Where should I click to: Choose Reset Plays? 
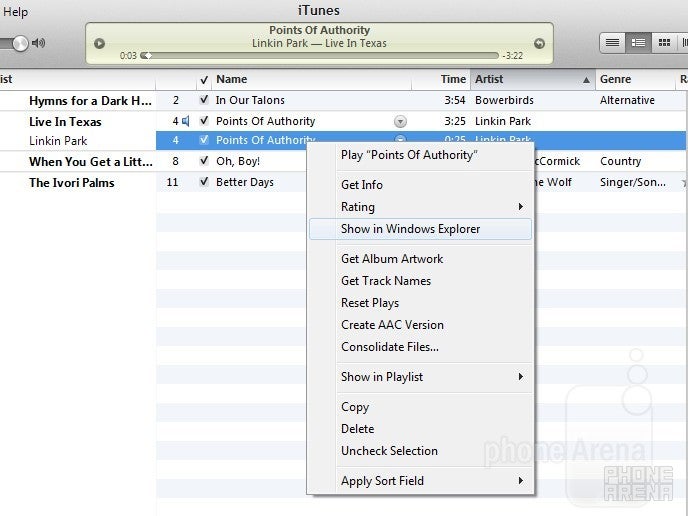click(x=420, y=303)
